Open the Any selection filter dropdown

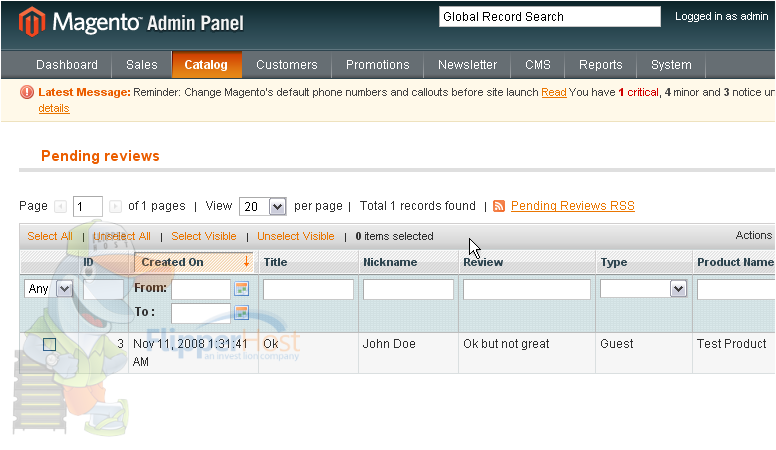coord(48,289)
